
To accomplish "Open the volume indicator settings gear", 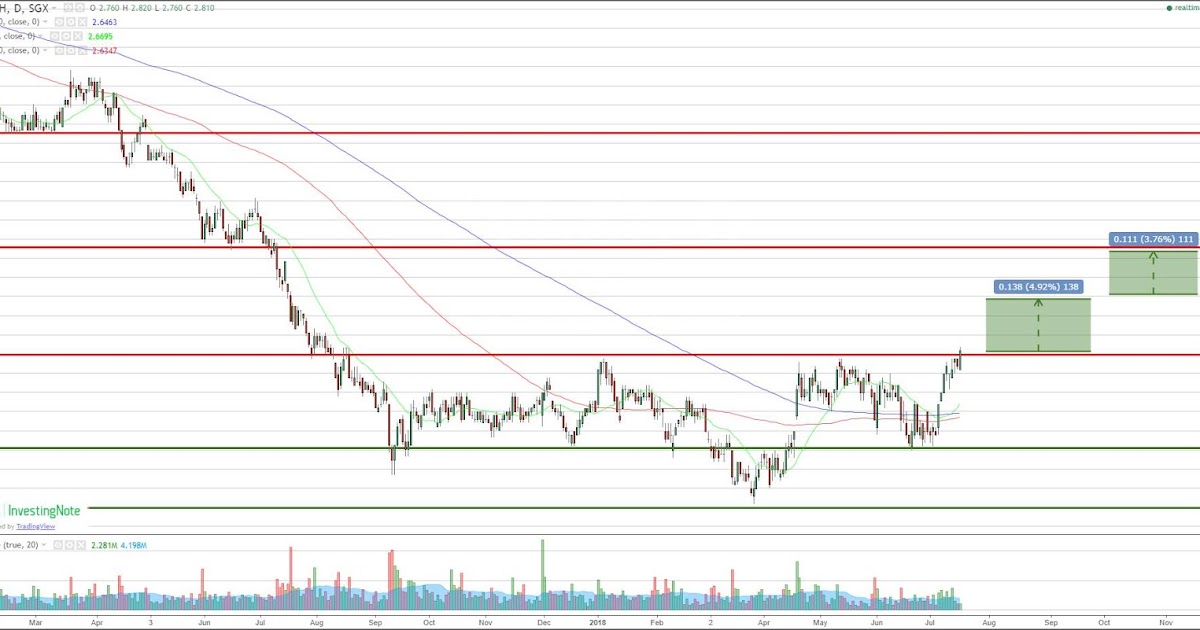I will click(70, 546).
